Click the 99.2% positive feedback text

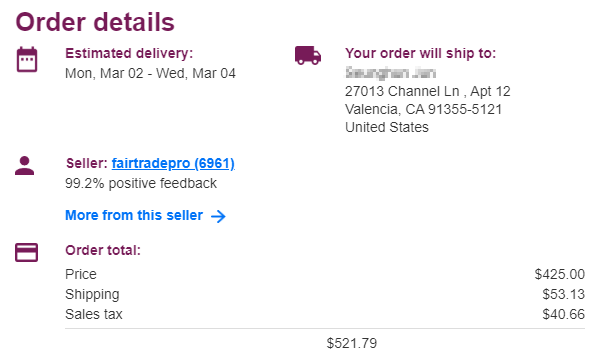[x=141, y=183]
